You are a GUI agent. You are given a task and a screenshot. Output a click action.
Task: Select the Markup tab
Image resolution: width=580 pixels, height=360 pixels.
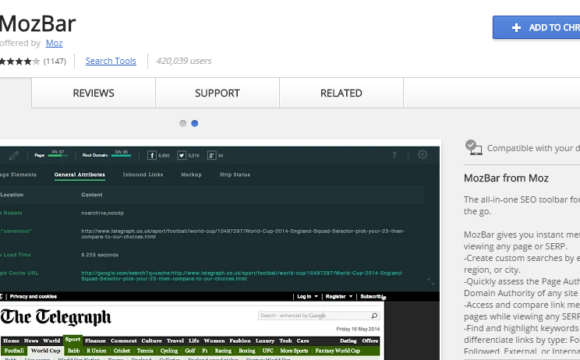tap(191, 175)
